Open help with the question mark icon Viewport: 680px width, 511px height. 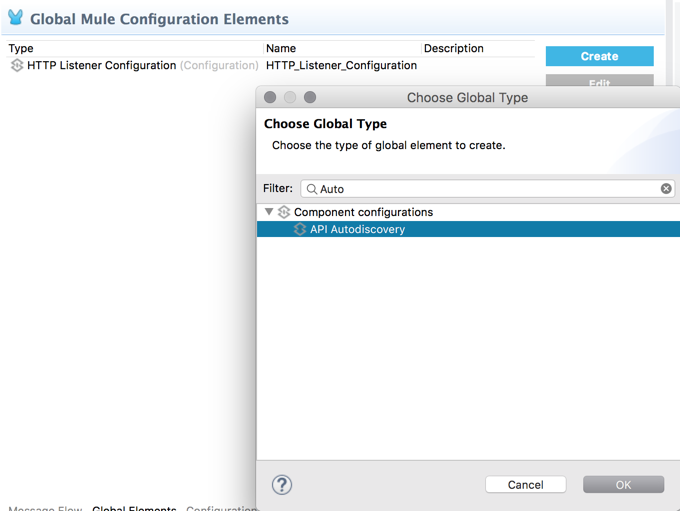pos(282,485)
